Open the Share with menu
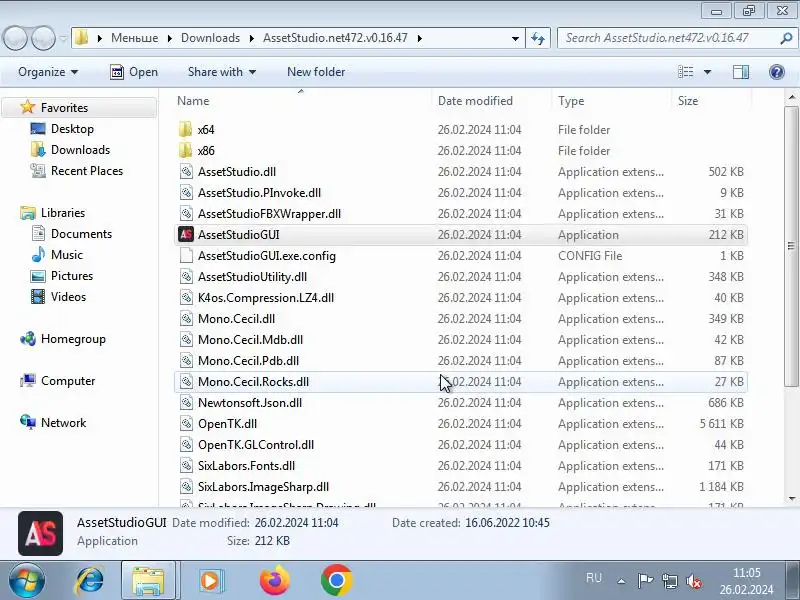This screenshot has height=600, width=800. (221, 72)
